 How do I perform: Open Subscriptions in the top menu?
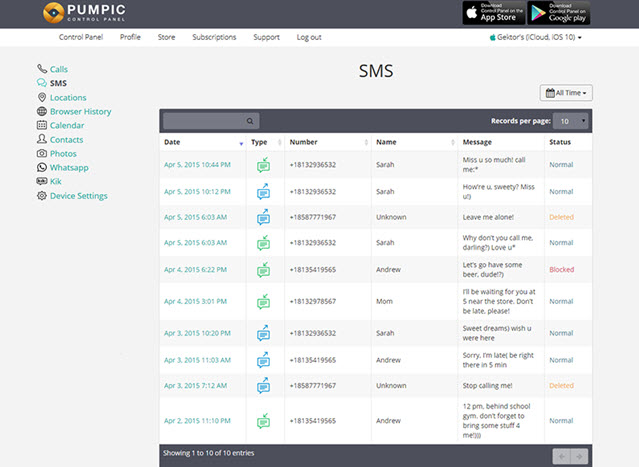click(x=214, y=37)
